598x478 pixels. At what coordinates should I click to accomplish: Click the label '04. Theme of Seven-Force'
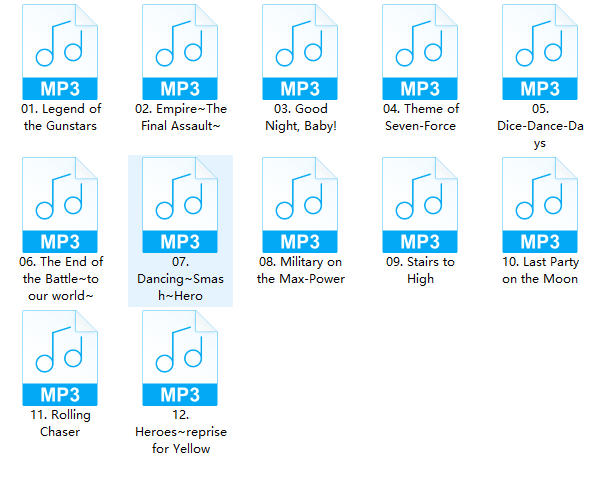[x=421, y=117]
